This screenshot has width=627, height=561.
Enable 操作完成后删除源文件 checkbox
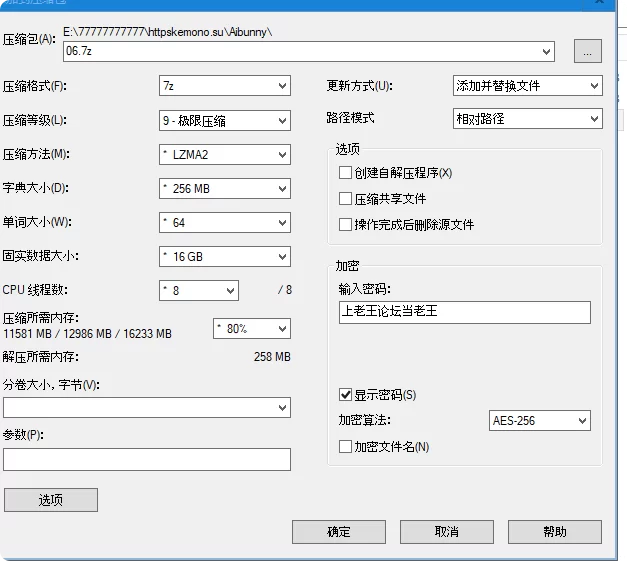345,224
